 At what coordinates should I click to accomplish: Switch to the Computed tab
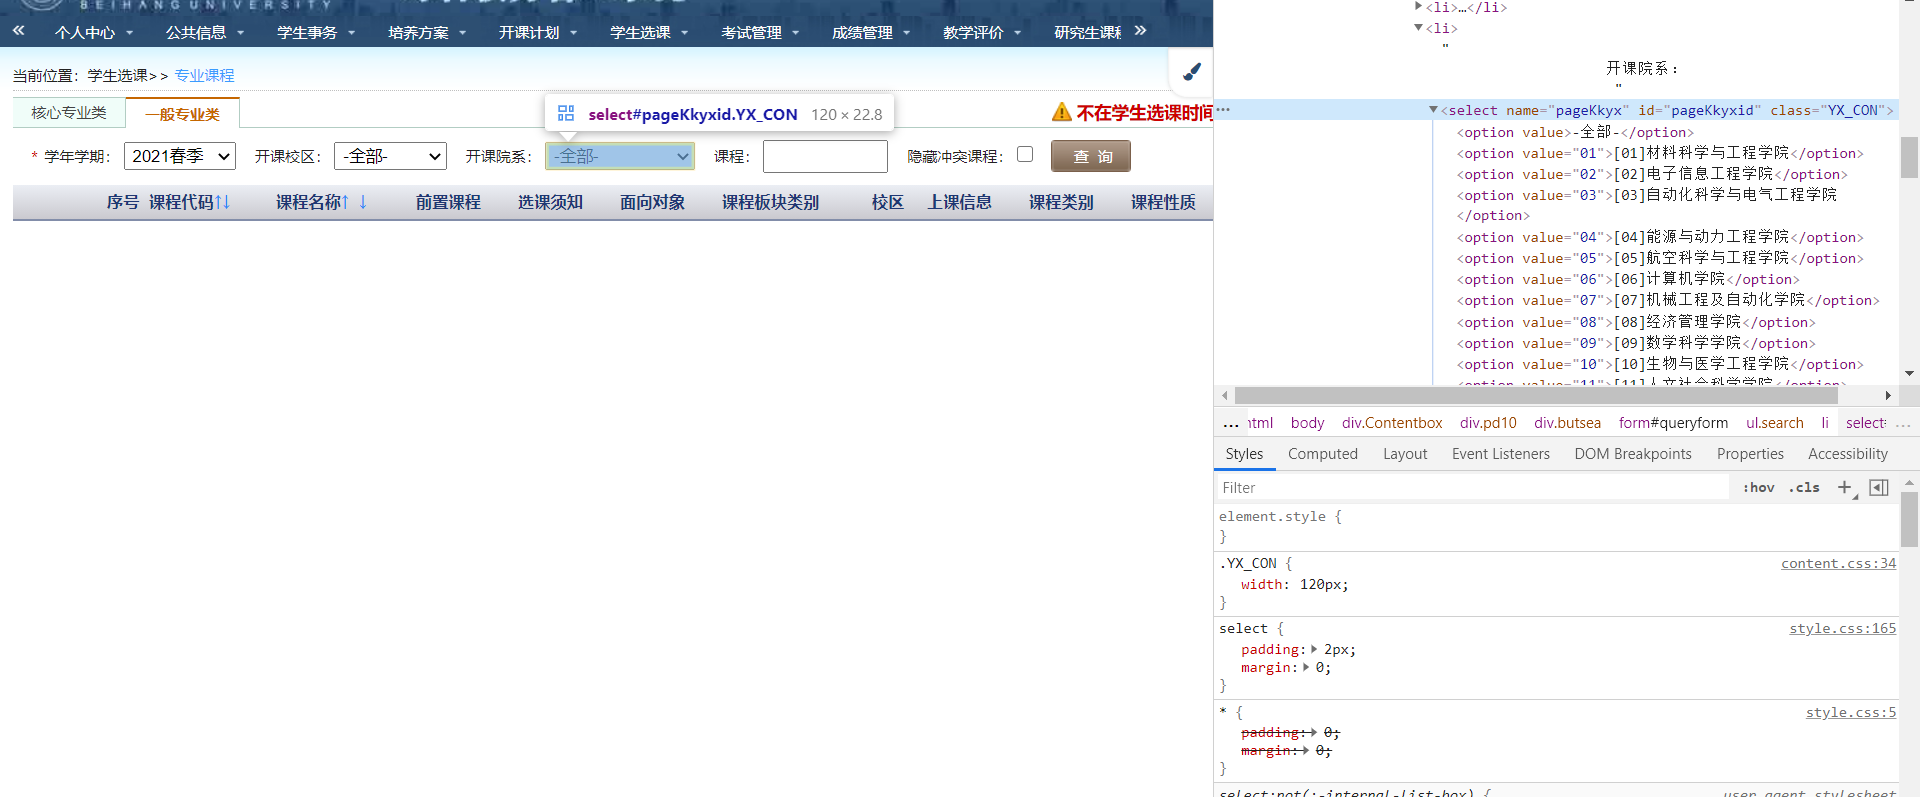pyautogui.click(x=1322, y=453)
